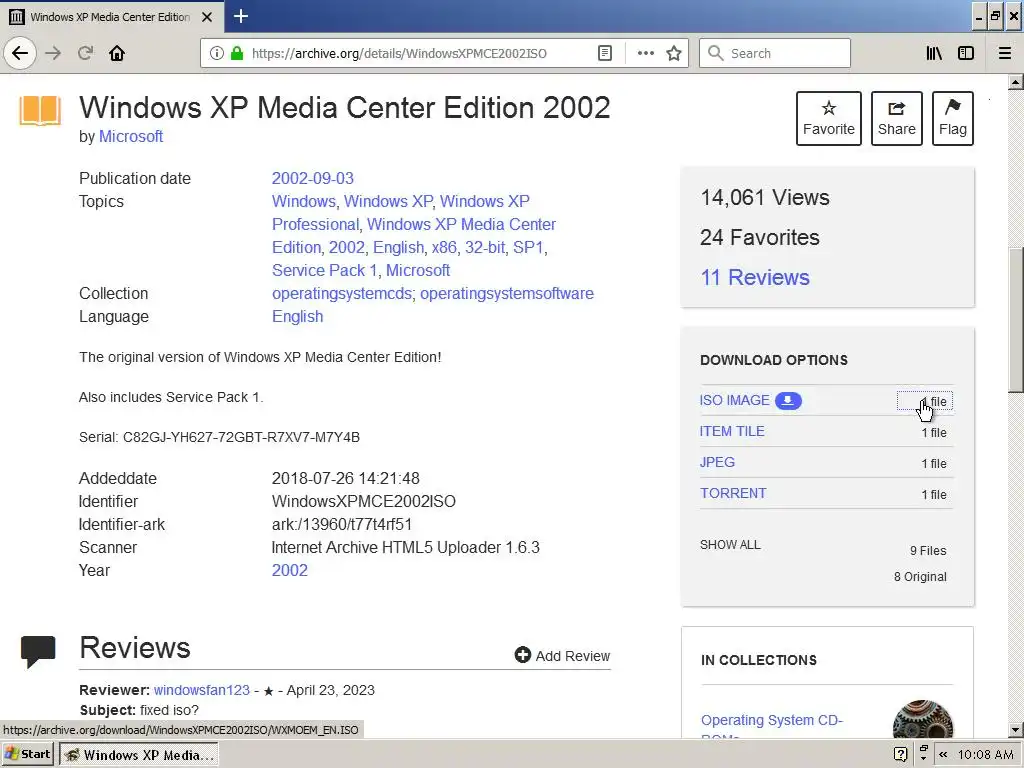Show site information icon in address bar
The image size is (1024, 768).
217,53
